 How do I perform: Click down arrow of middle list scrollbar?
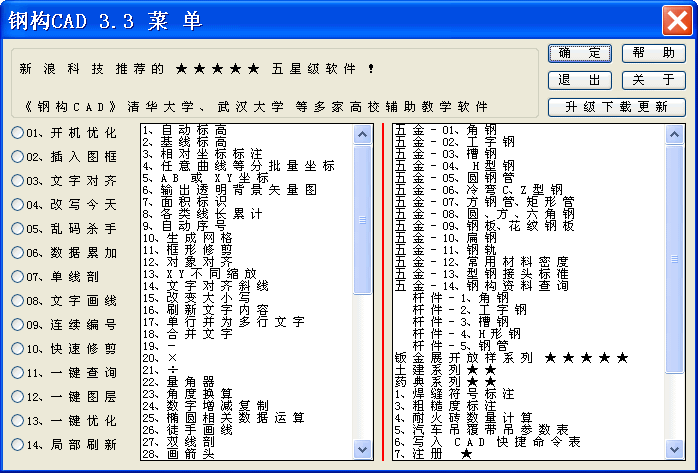(x=363, y=449)
